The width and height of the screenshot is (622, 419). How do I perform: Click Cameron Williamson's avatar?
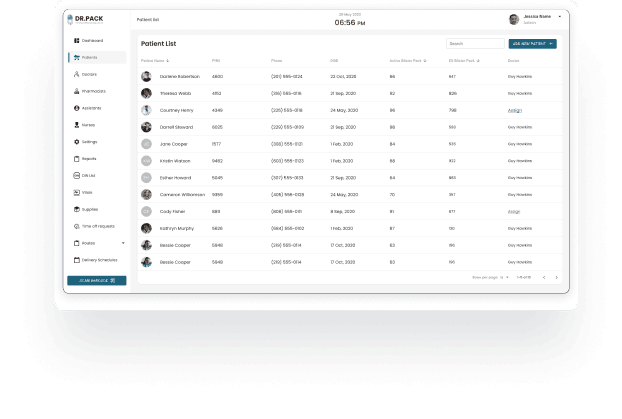tap(146, 194)
